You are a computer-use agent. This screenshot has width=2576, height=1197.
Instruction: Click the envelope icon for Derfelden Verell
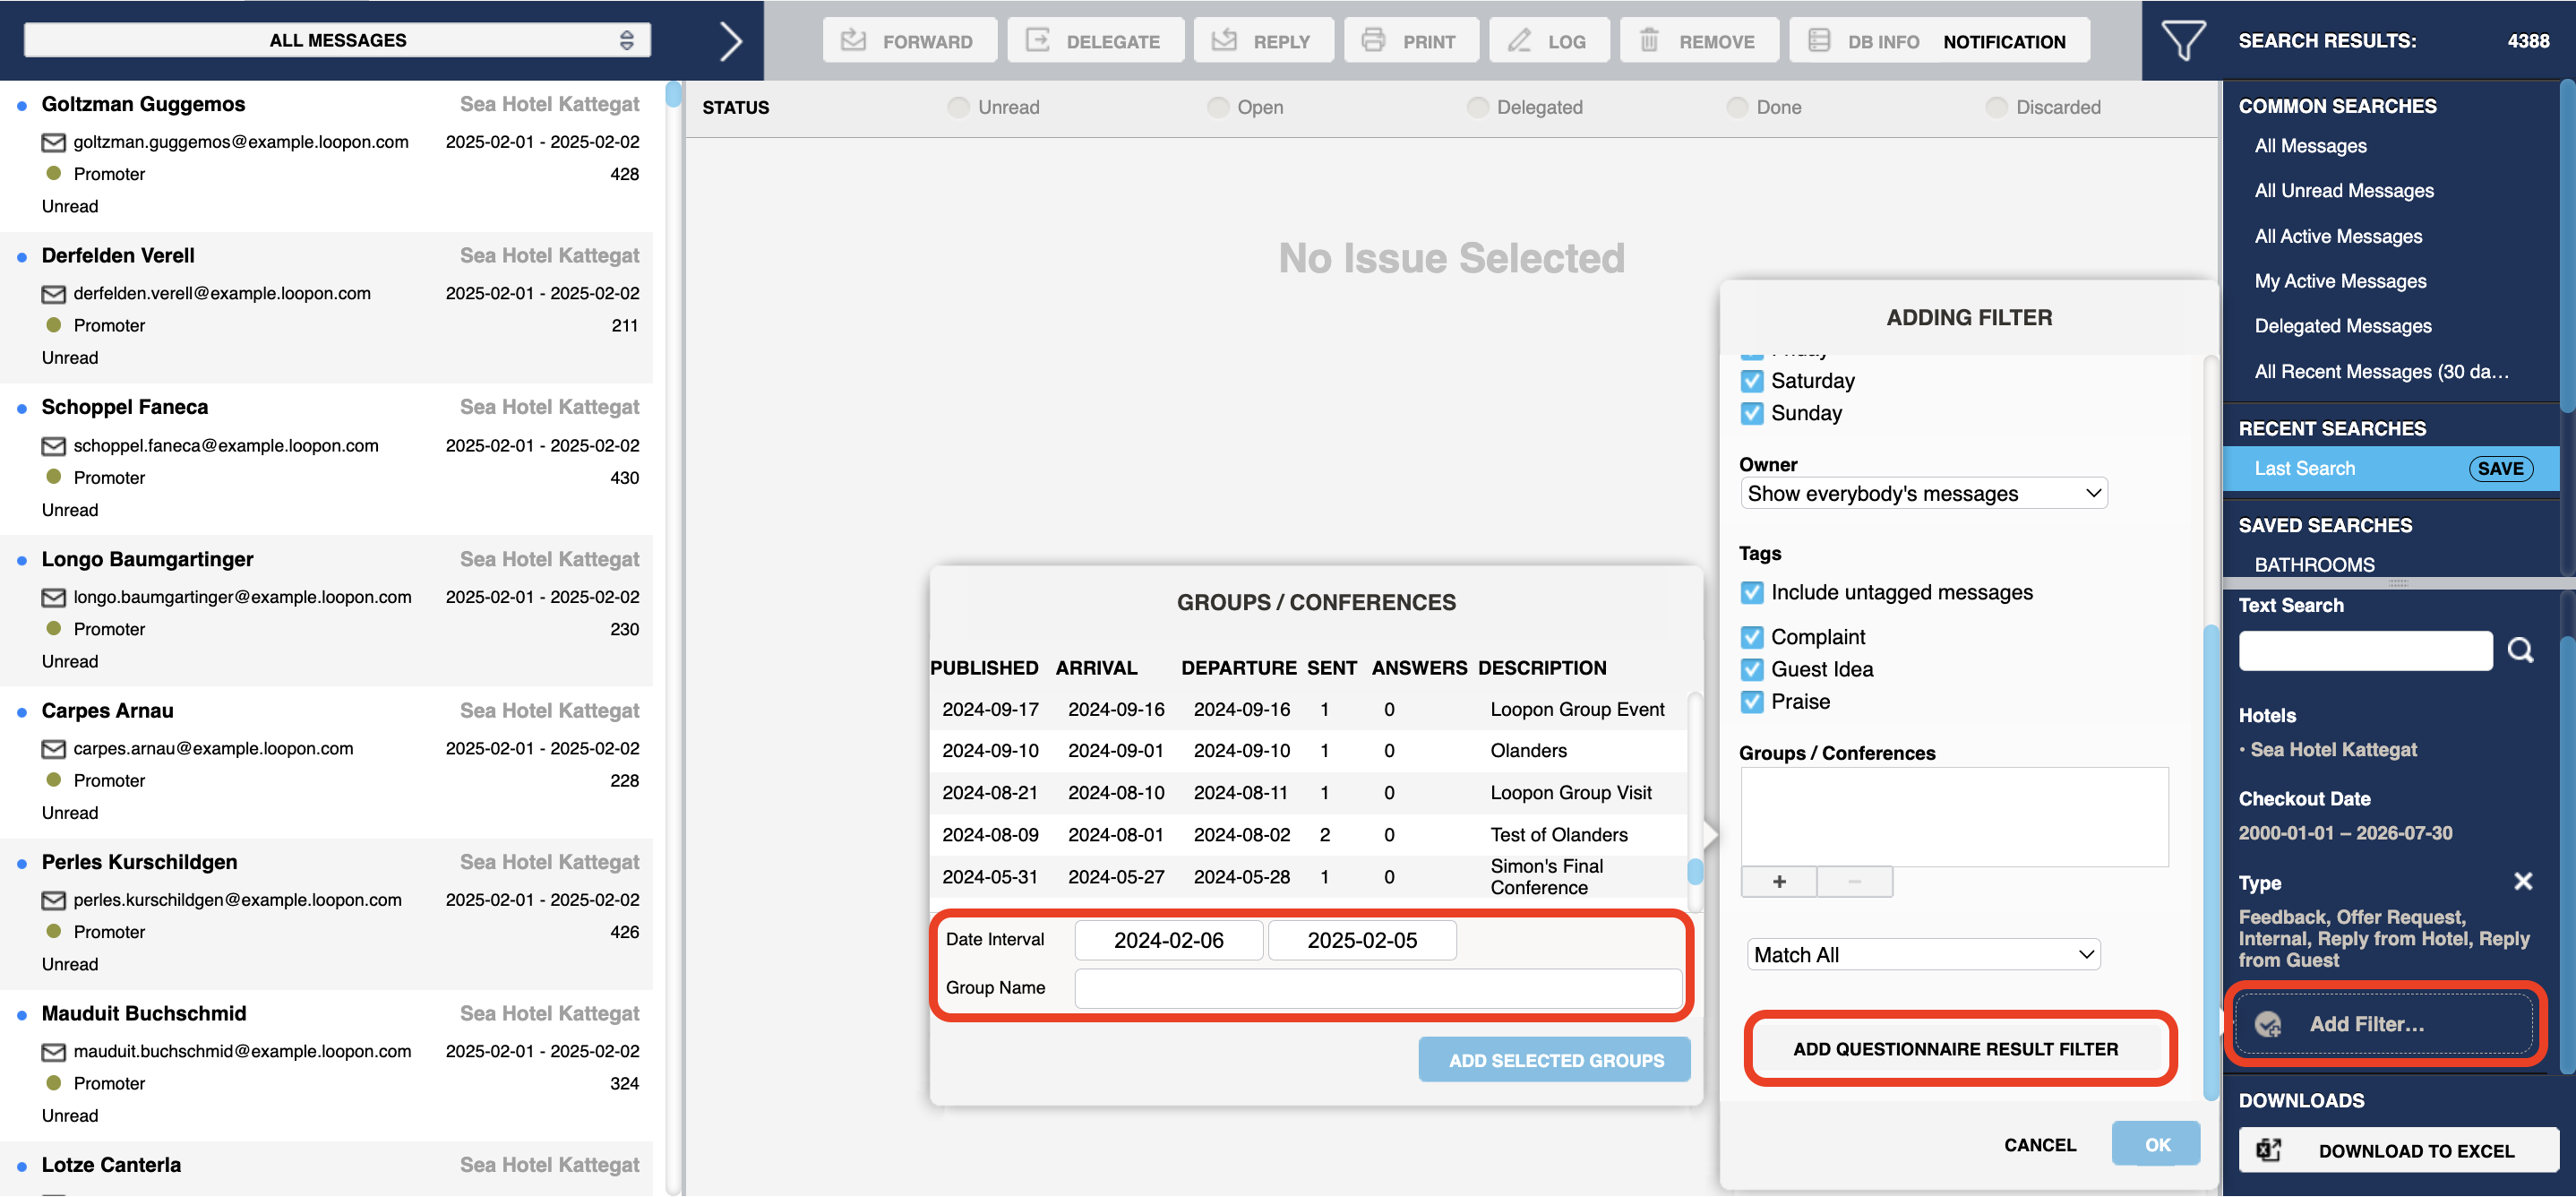(x=53, y=294)
